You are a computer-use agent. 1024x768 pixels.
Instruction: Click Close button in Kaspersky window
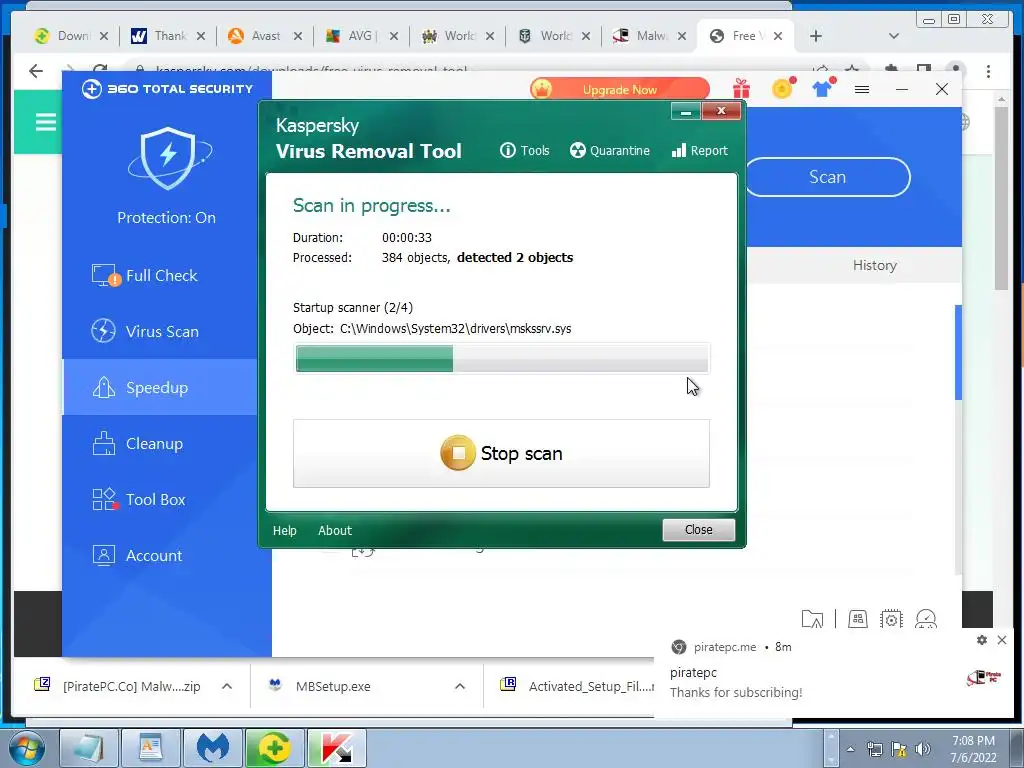click(698, 530)
